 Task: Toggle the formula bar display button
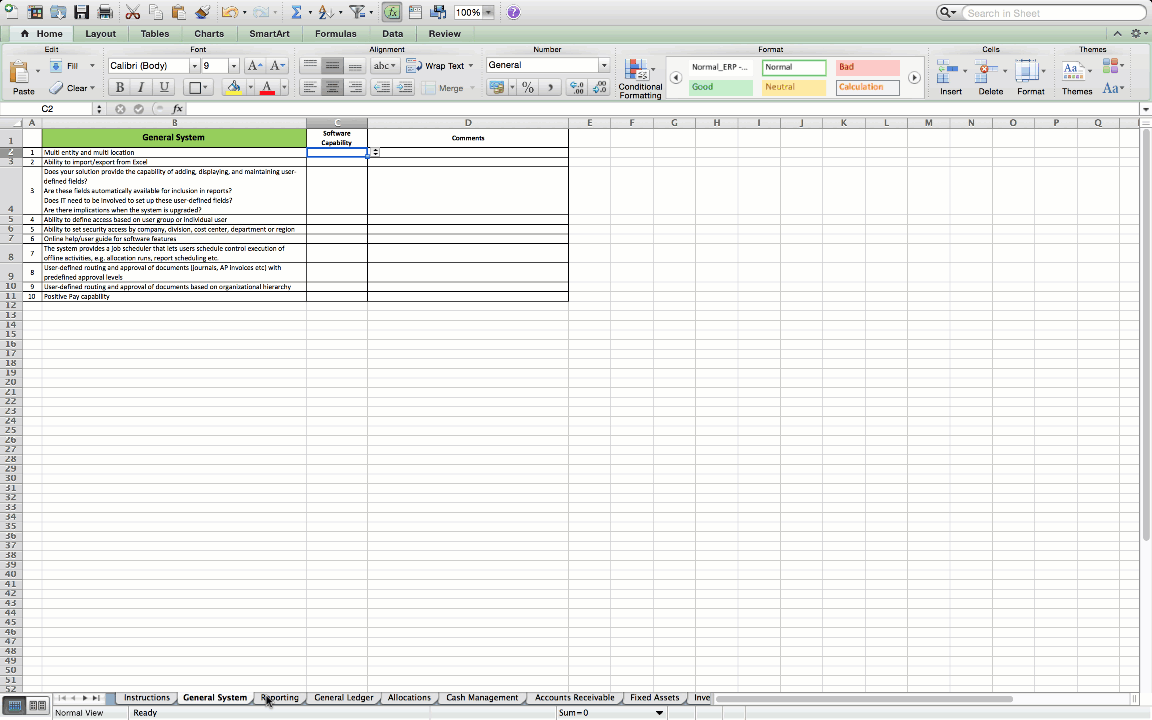click(392, 13)
